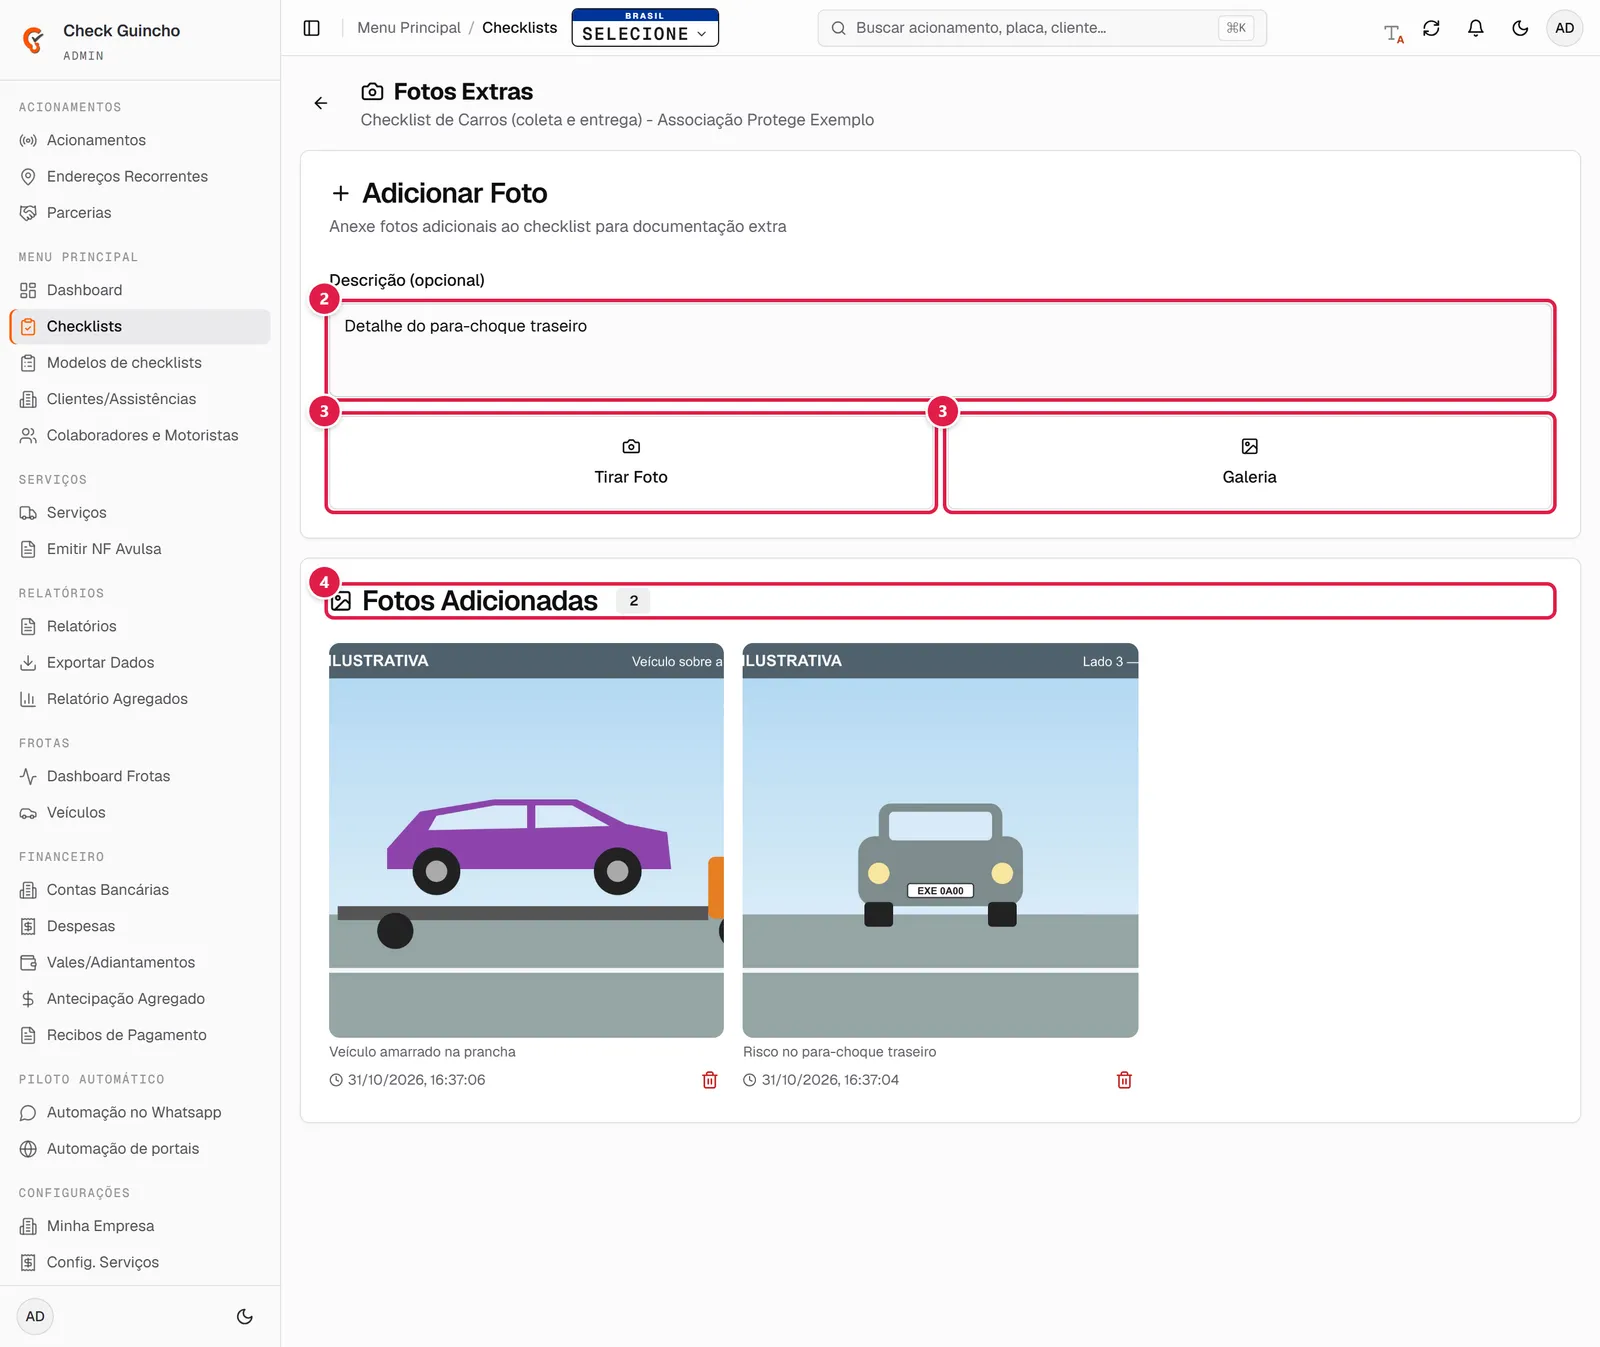Open Modelos de checklists
The image size is (1600, 1347).
(140, 363)
